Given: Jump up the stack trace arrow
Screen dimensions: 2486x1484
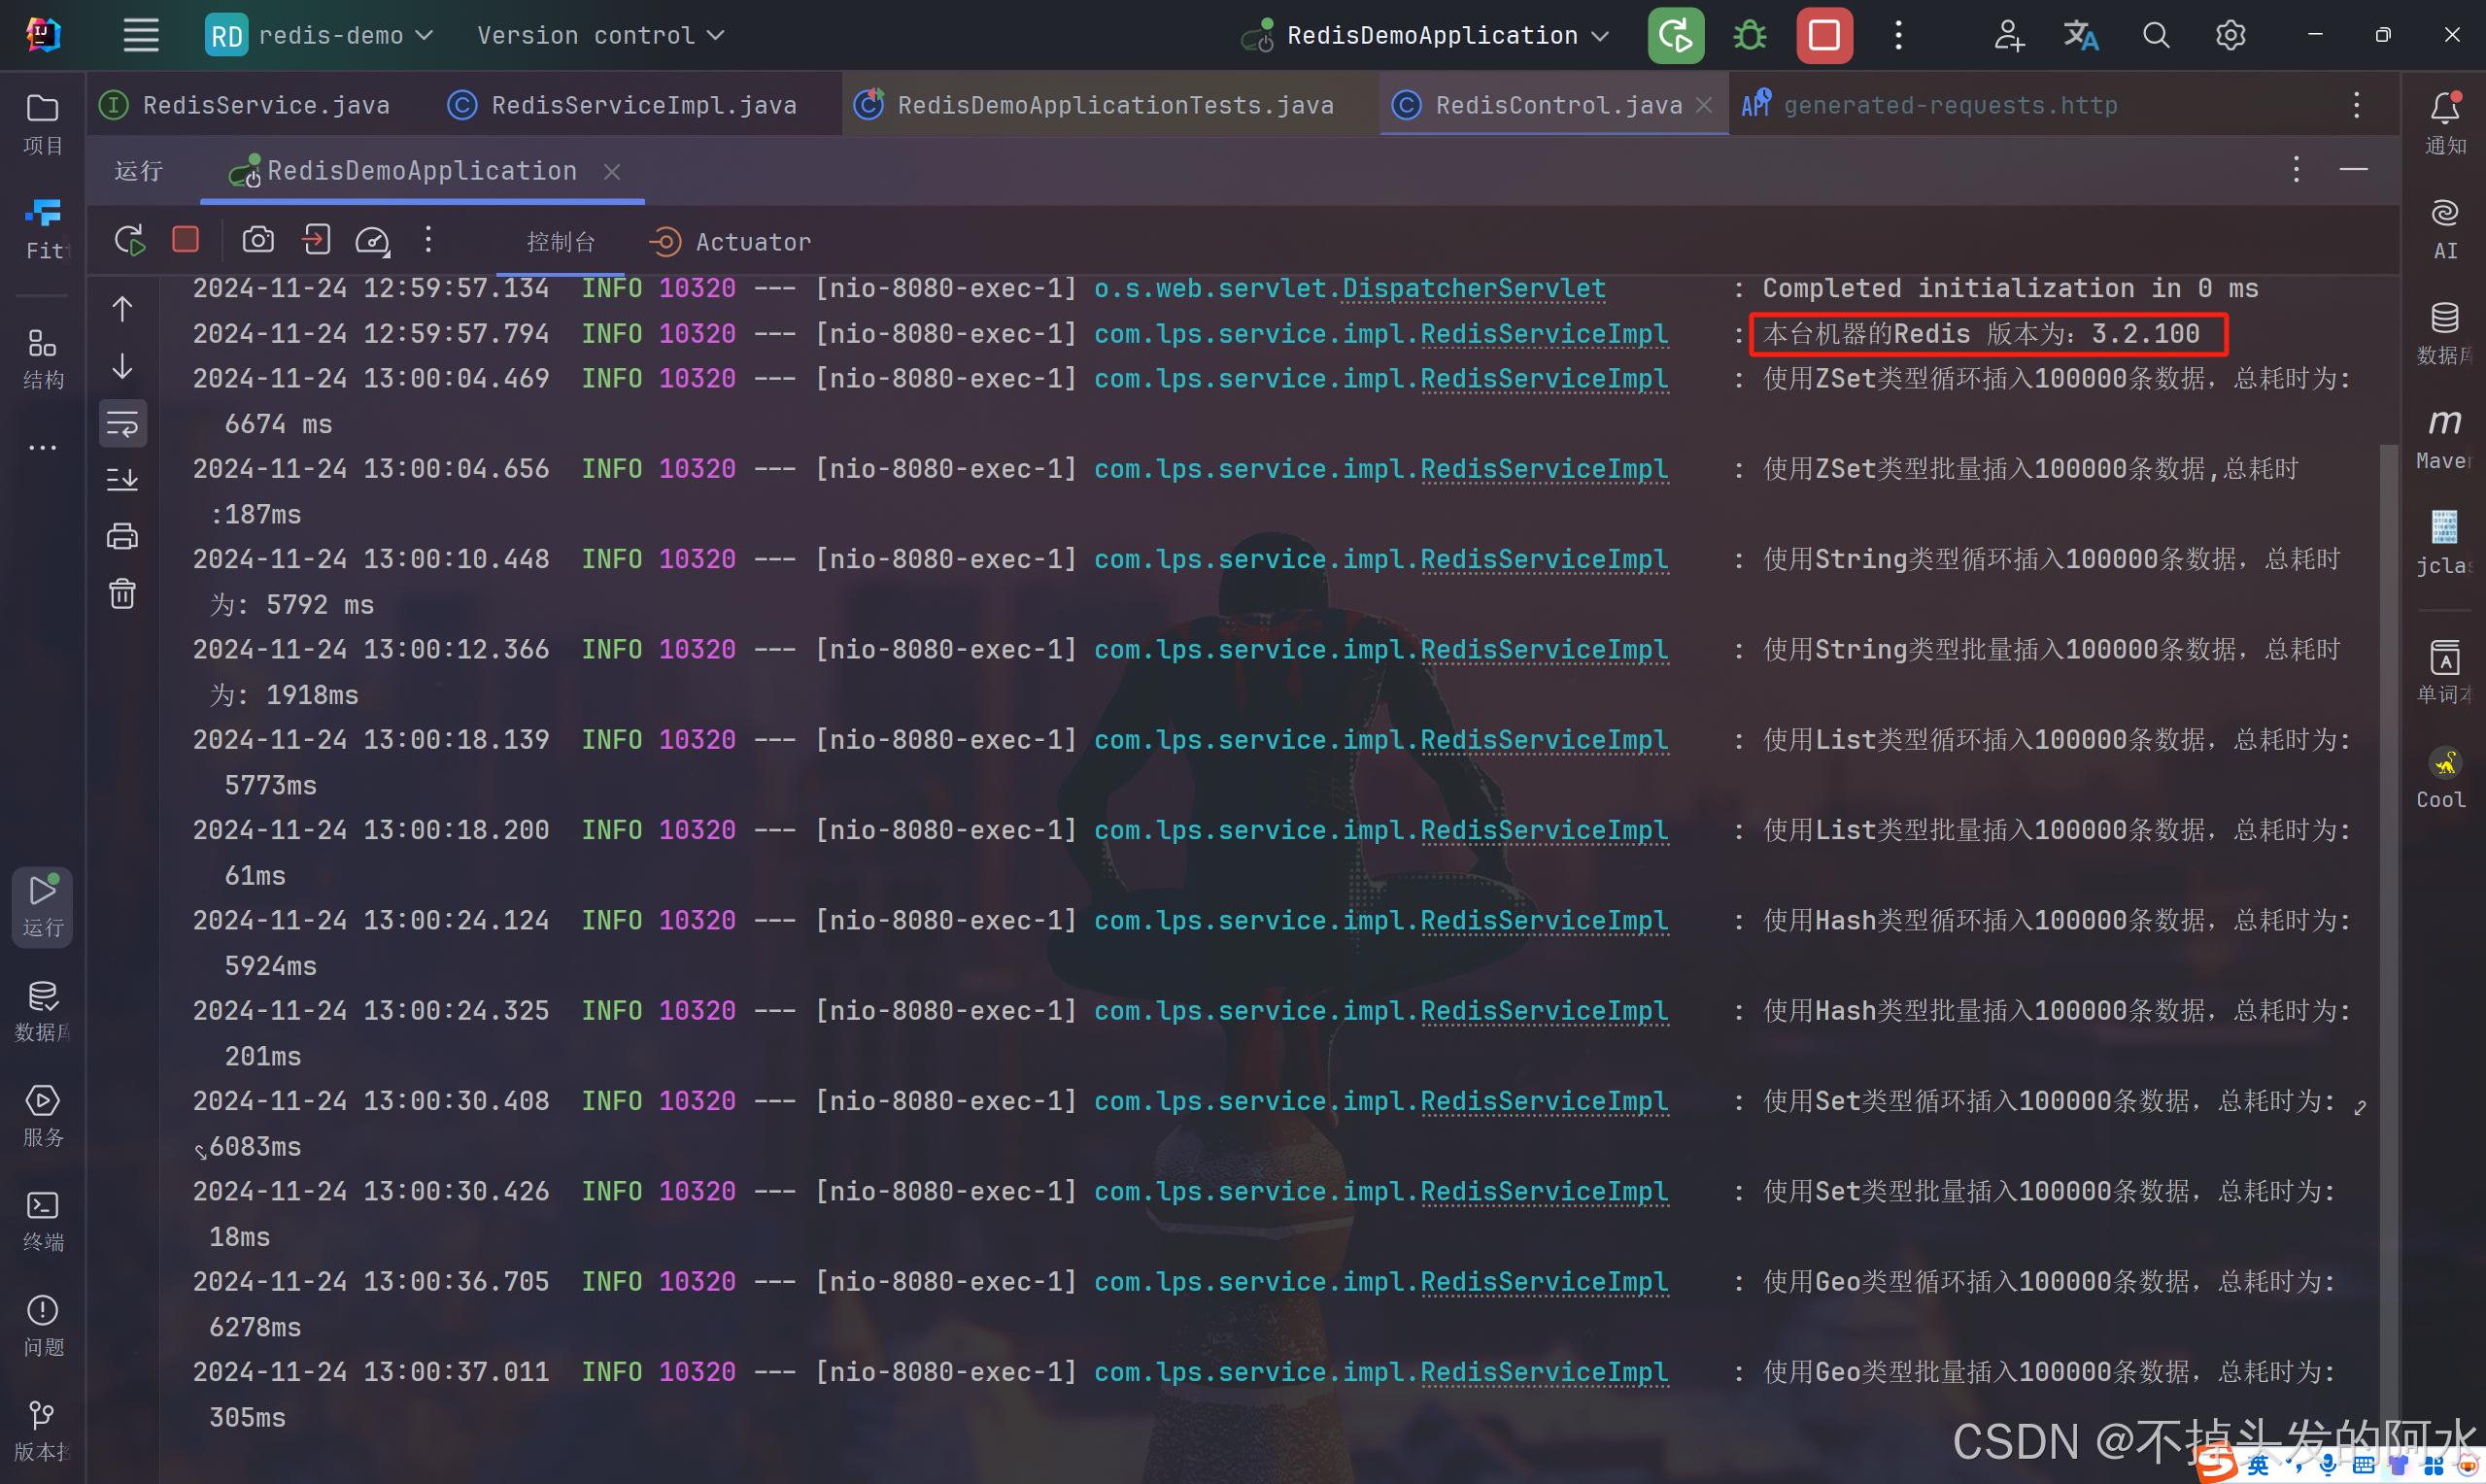Looking at the screenshot, I should (x=122, y=309).
